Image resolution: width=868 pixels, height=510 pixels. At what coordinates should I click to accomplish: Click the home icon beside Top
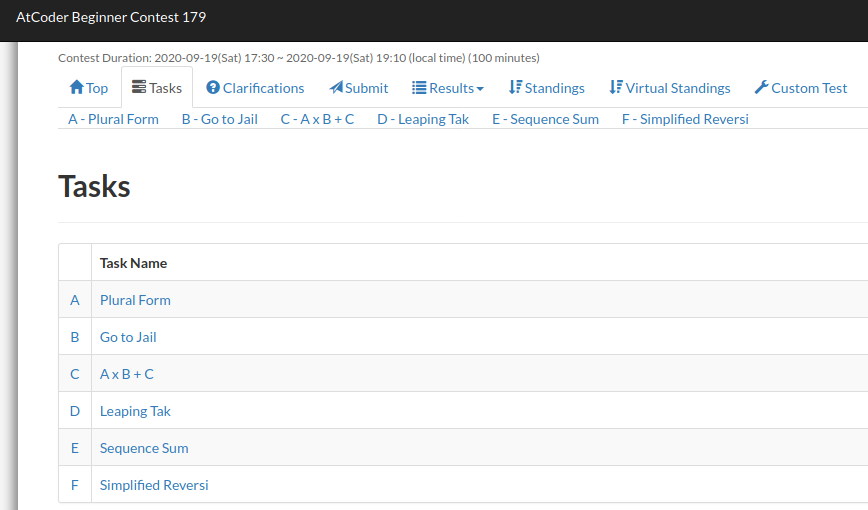tap(76, 88)
